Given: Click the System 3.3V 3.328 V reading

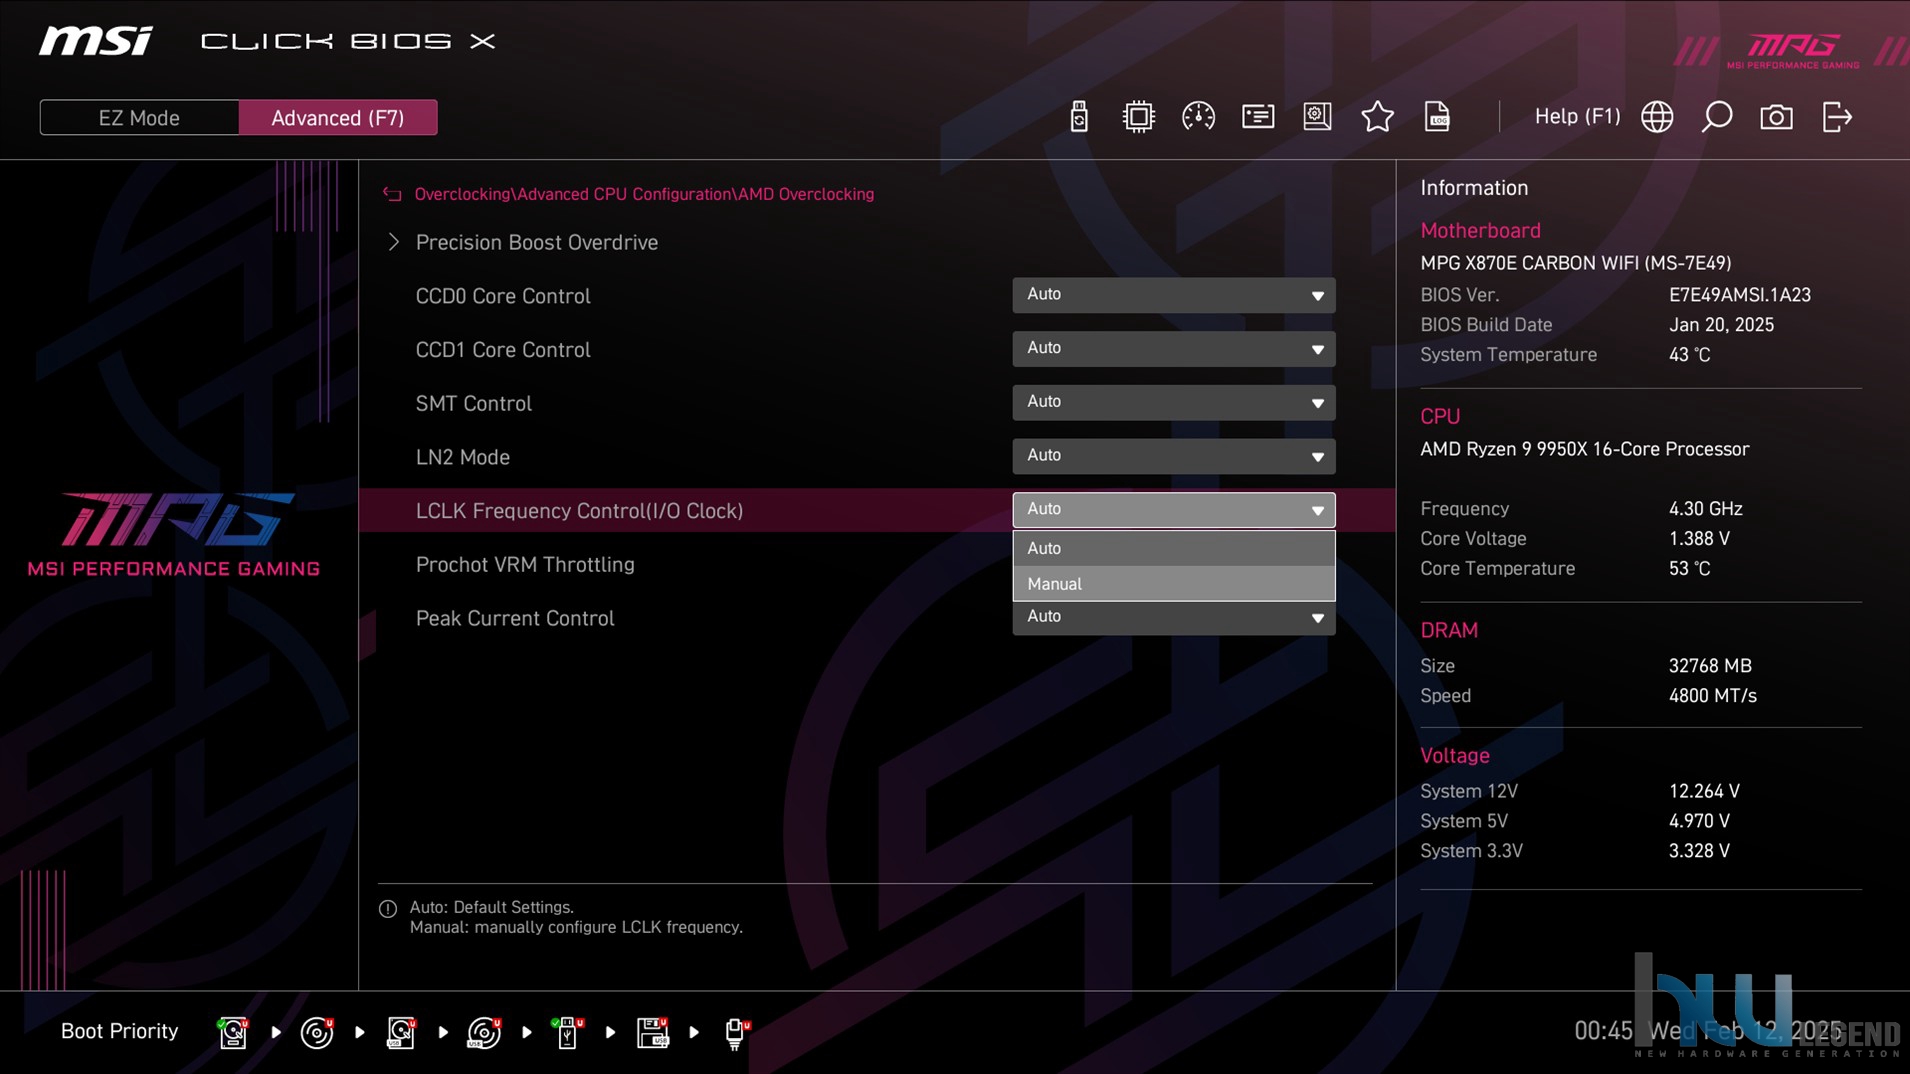Looking at the screenshot, I should point(1699,851).
